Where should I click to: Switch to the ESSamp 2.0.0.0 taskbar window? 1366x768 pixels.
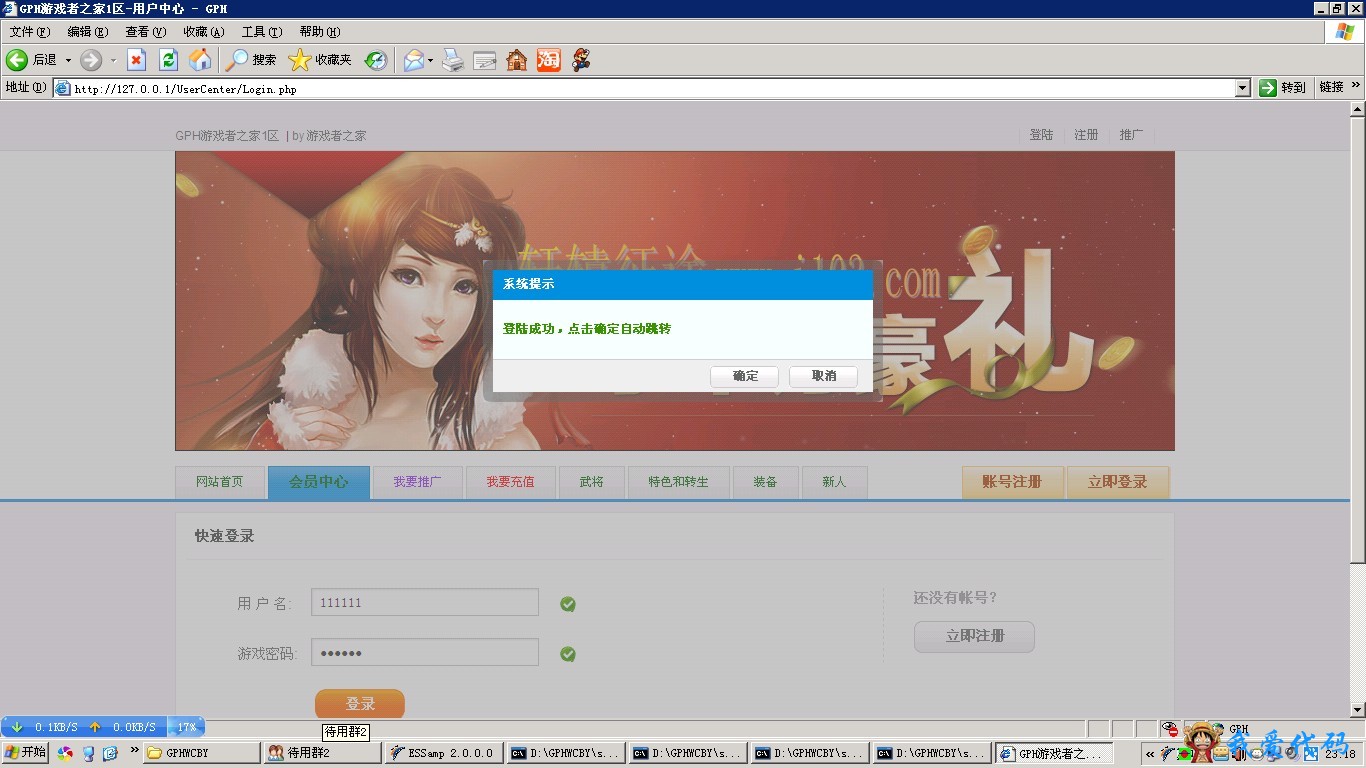click(x=444, y=753)
